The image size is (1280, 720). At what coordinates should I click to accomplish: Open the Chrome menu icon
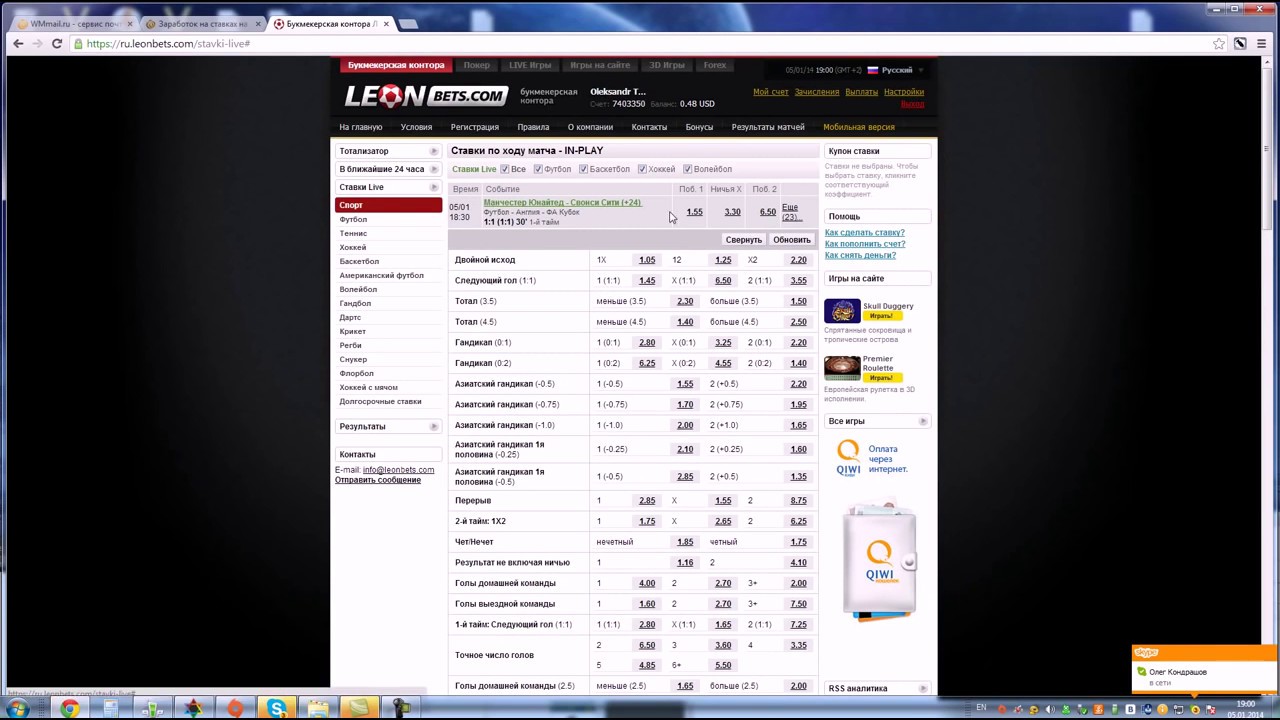[x=1262, y=43]
